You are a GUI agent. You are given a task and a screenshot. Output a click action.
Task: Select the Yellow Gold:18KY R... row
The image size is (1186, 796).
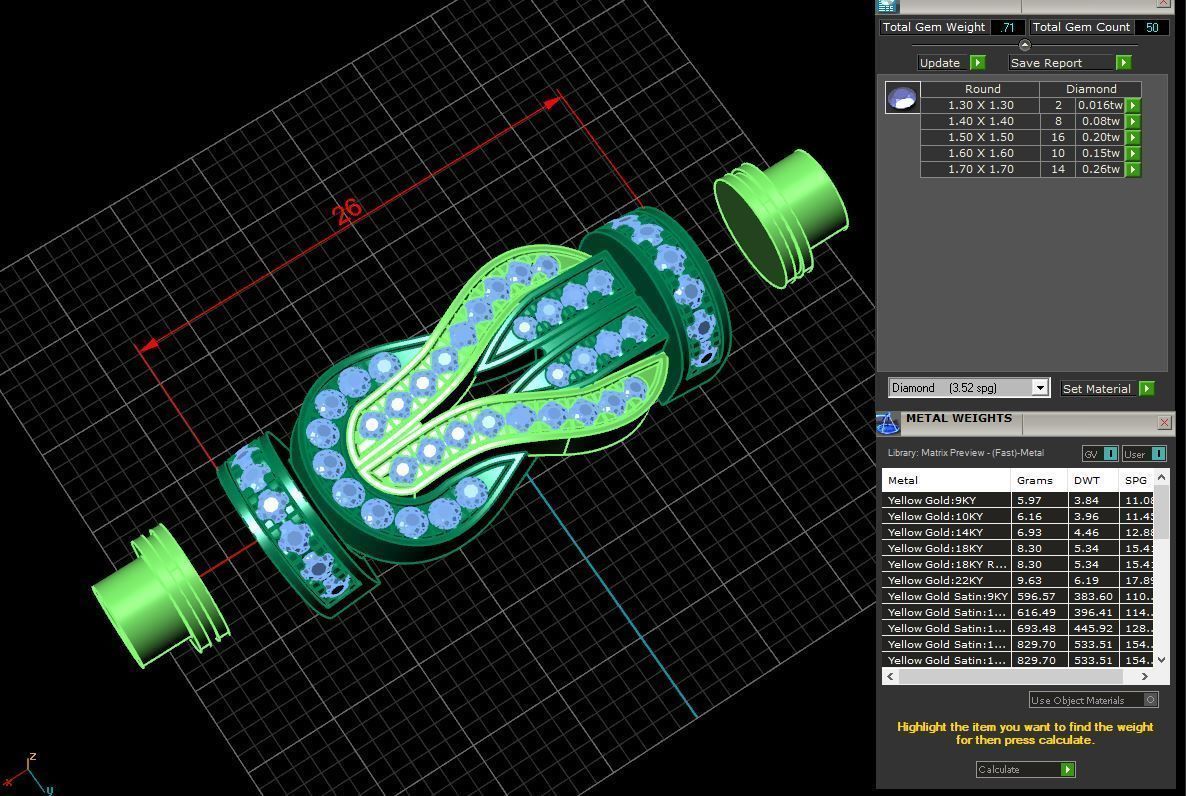[x=1018, y=564]
